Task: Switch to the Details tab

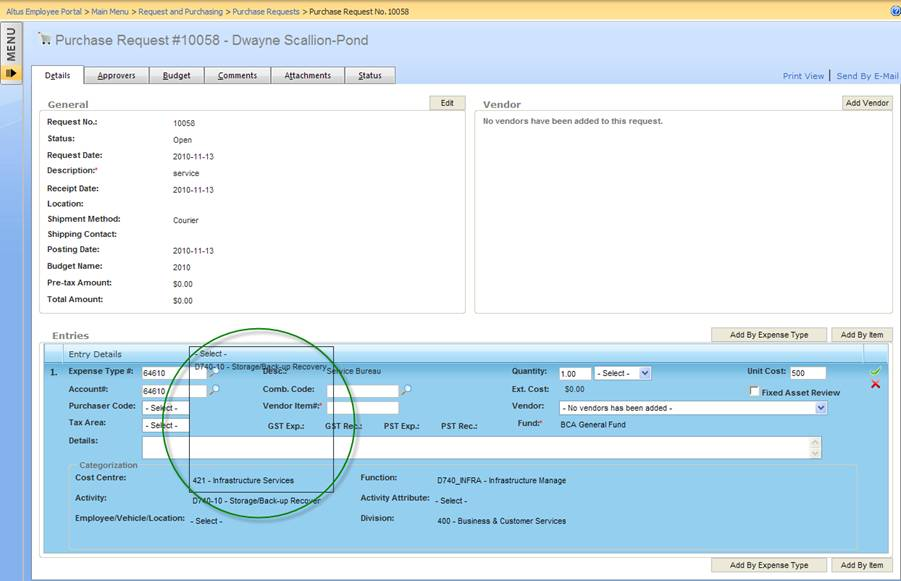Action: tap(58, 75)
